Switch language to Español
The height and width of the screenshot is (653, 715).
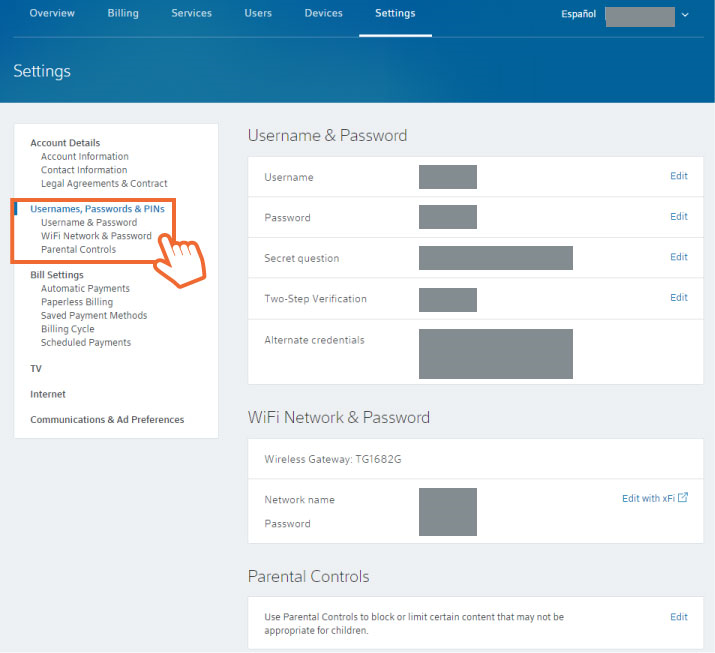pyautogui.click(x=577, y=15)
